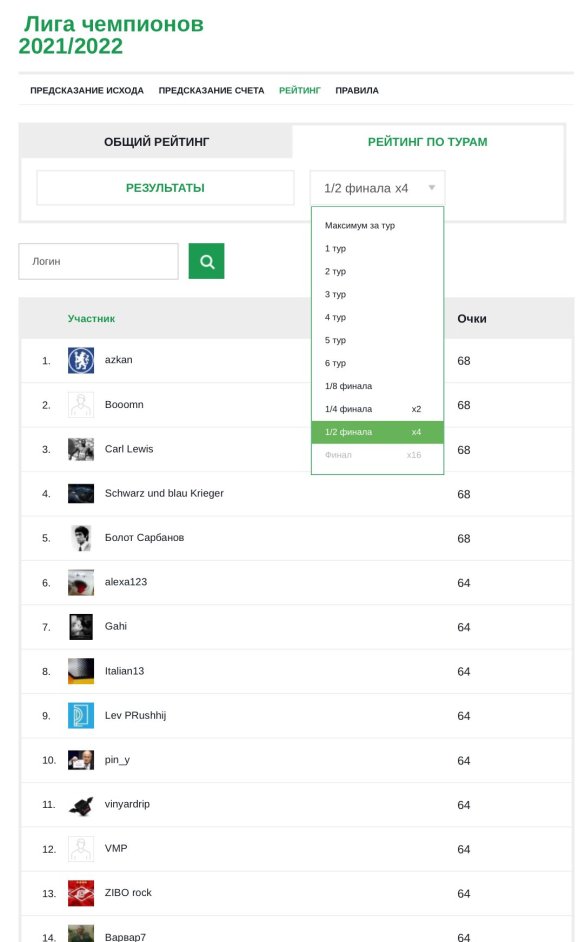Select 1/8 финала from the list
585x942 pixels.
point(377,386)
